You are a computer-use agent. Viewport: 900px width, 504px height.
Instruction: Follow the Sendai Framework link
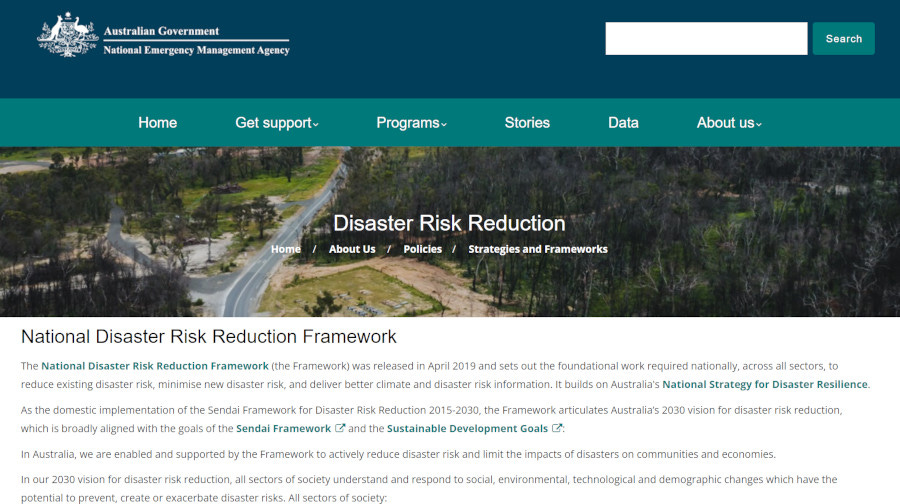(284, 428)
